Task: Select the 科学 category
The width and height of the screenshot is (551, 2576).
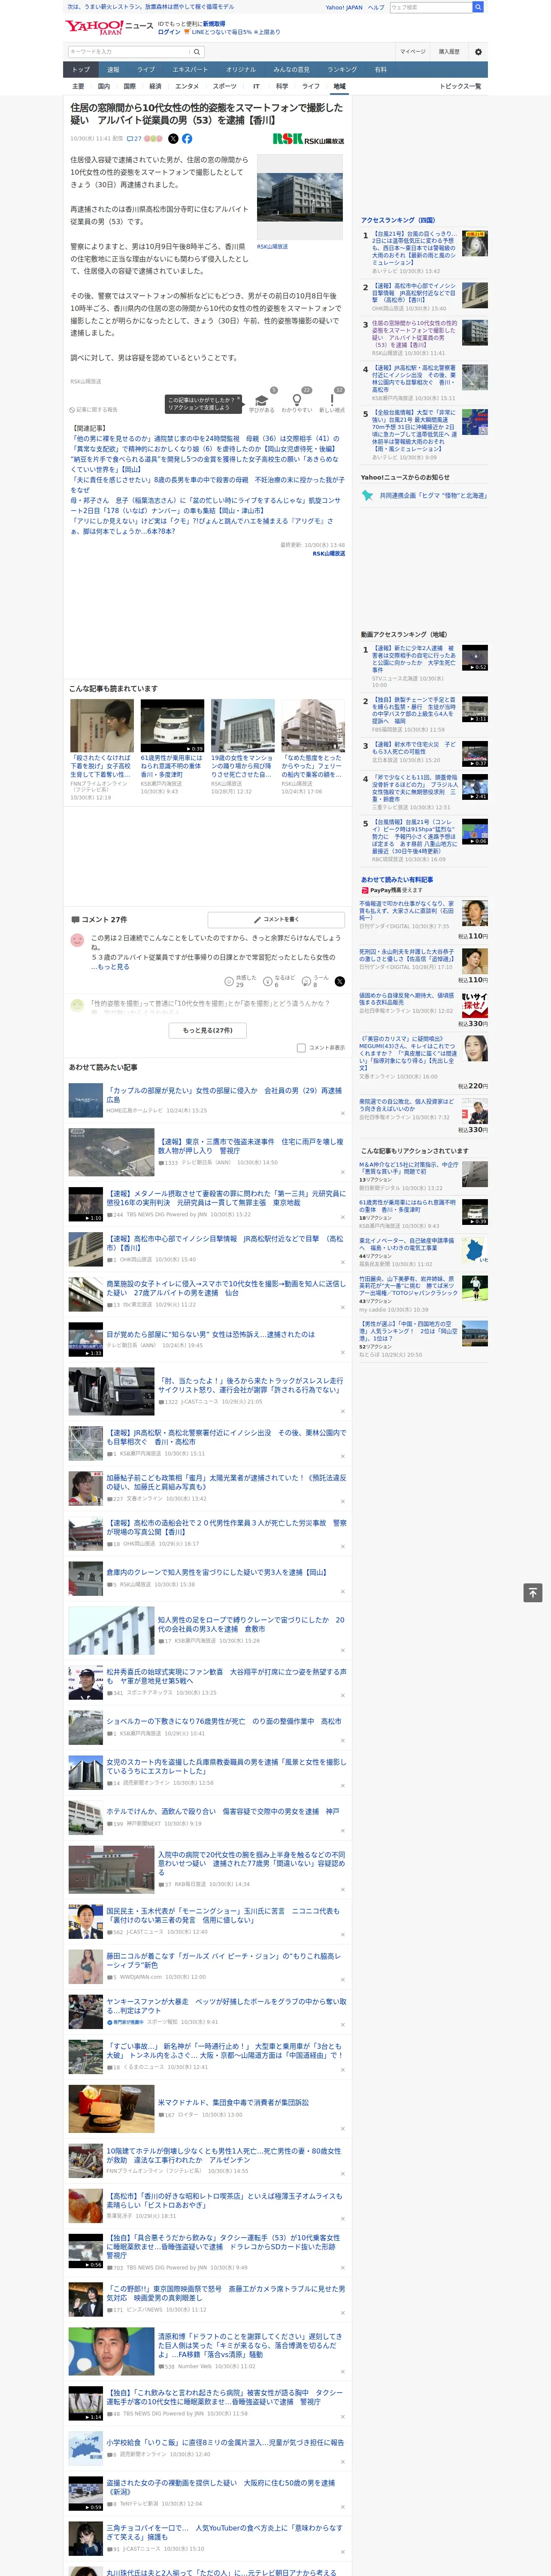Action: (x=282, y=86)
